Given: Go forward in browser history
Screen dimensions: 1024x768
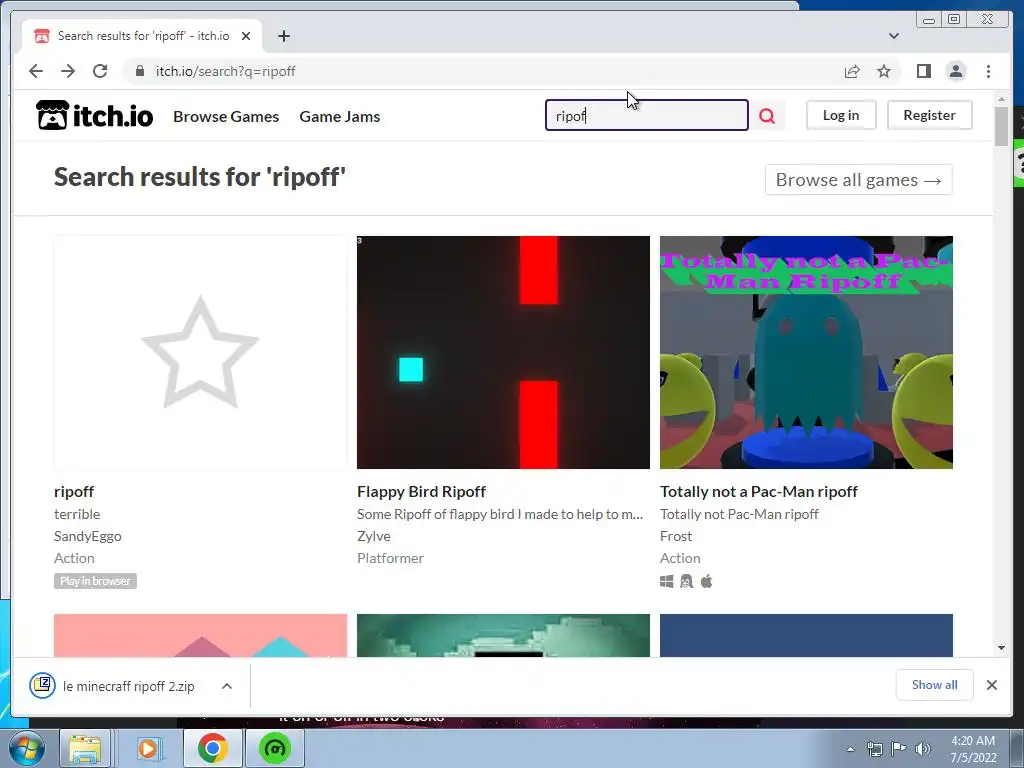Looking at the screenshot, I should pyautogui.click(x=68, y=71).
